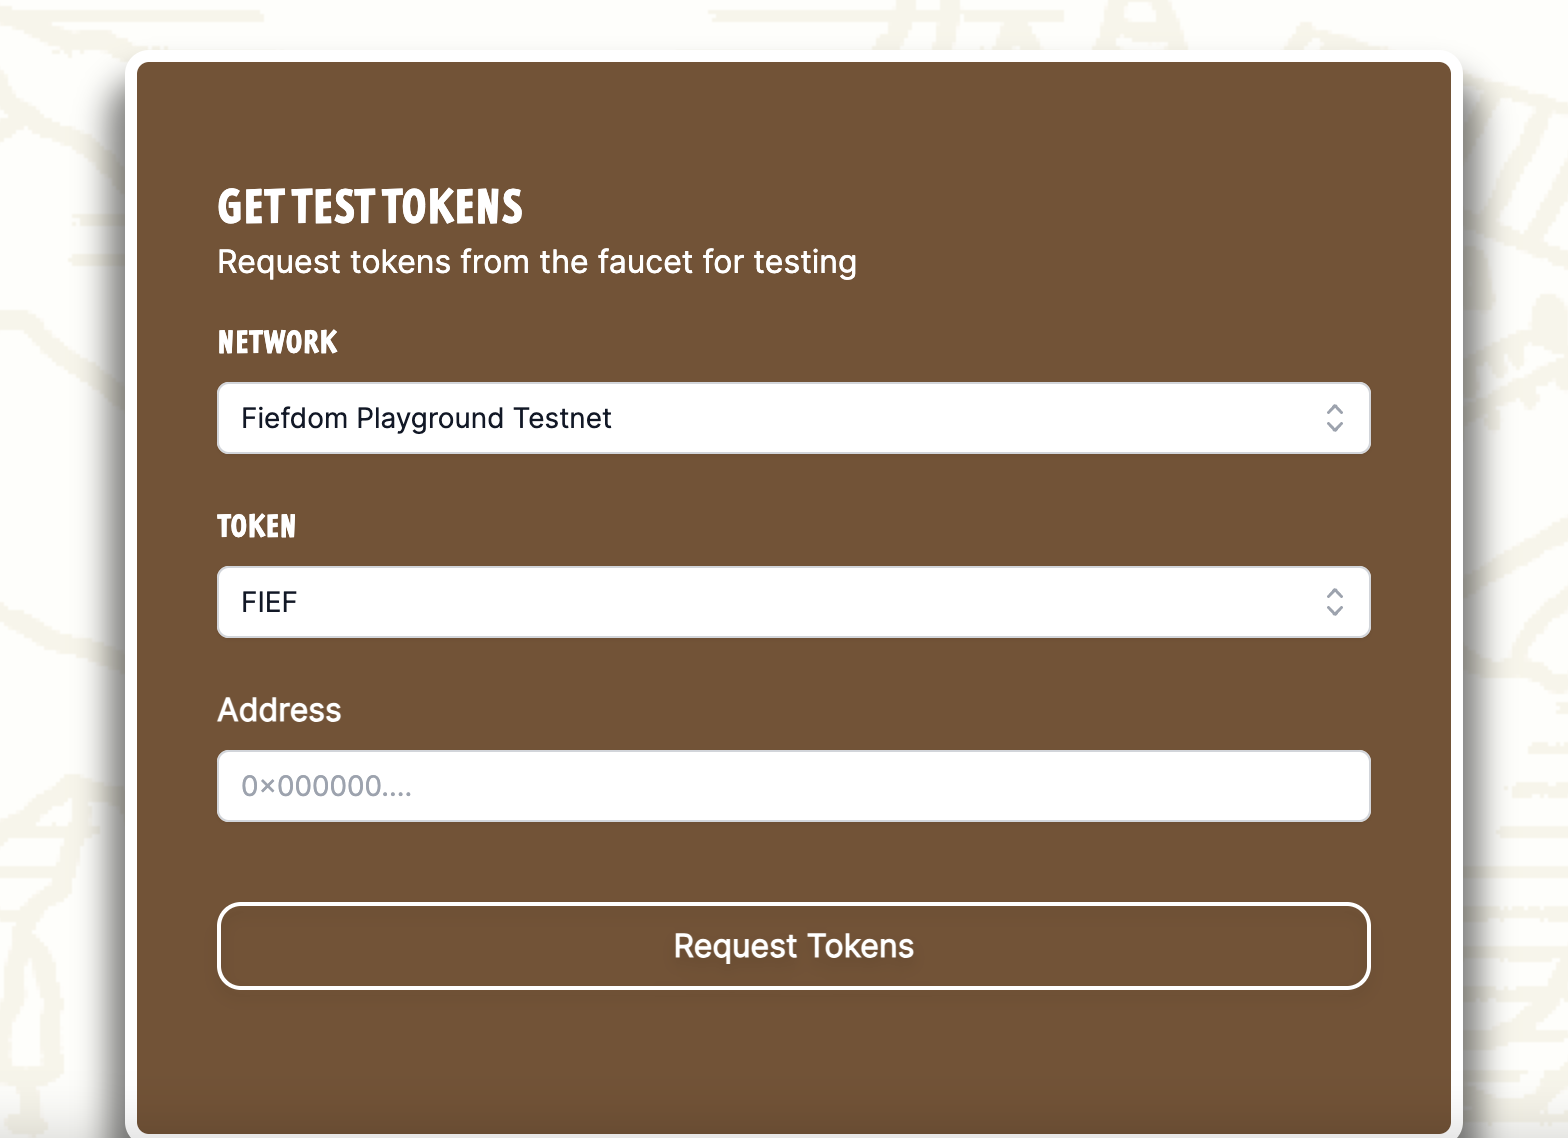Click the TOKEN field label
Screen dimensions: 1568x1138
pos(256,526)
